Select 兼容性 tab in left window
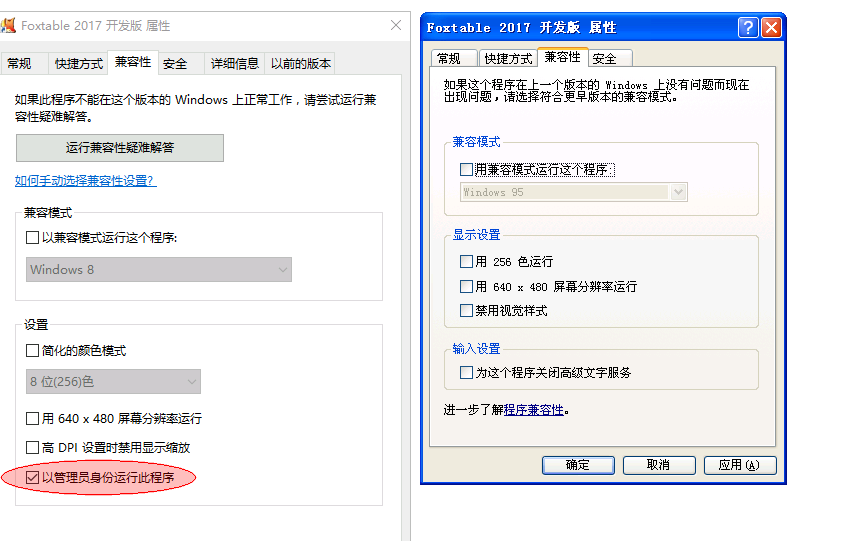 [x=133, y=62]
